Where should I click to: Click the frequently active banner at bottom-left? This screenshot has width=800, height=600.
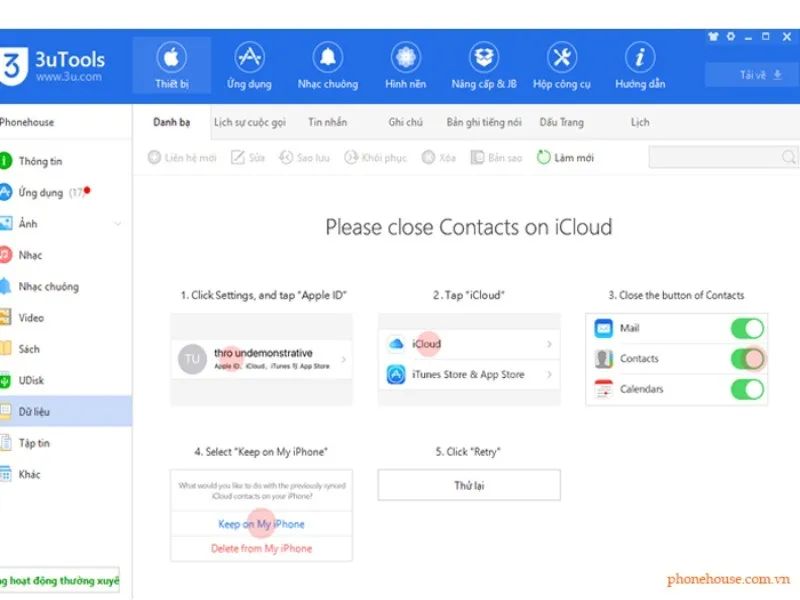tap(59, 581)
